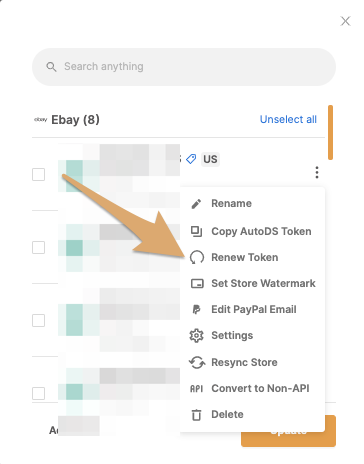364x464 pixels.
Task: Click the orange vertical scrollbar
Action: 330,133
